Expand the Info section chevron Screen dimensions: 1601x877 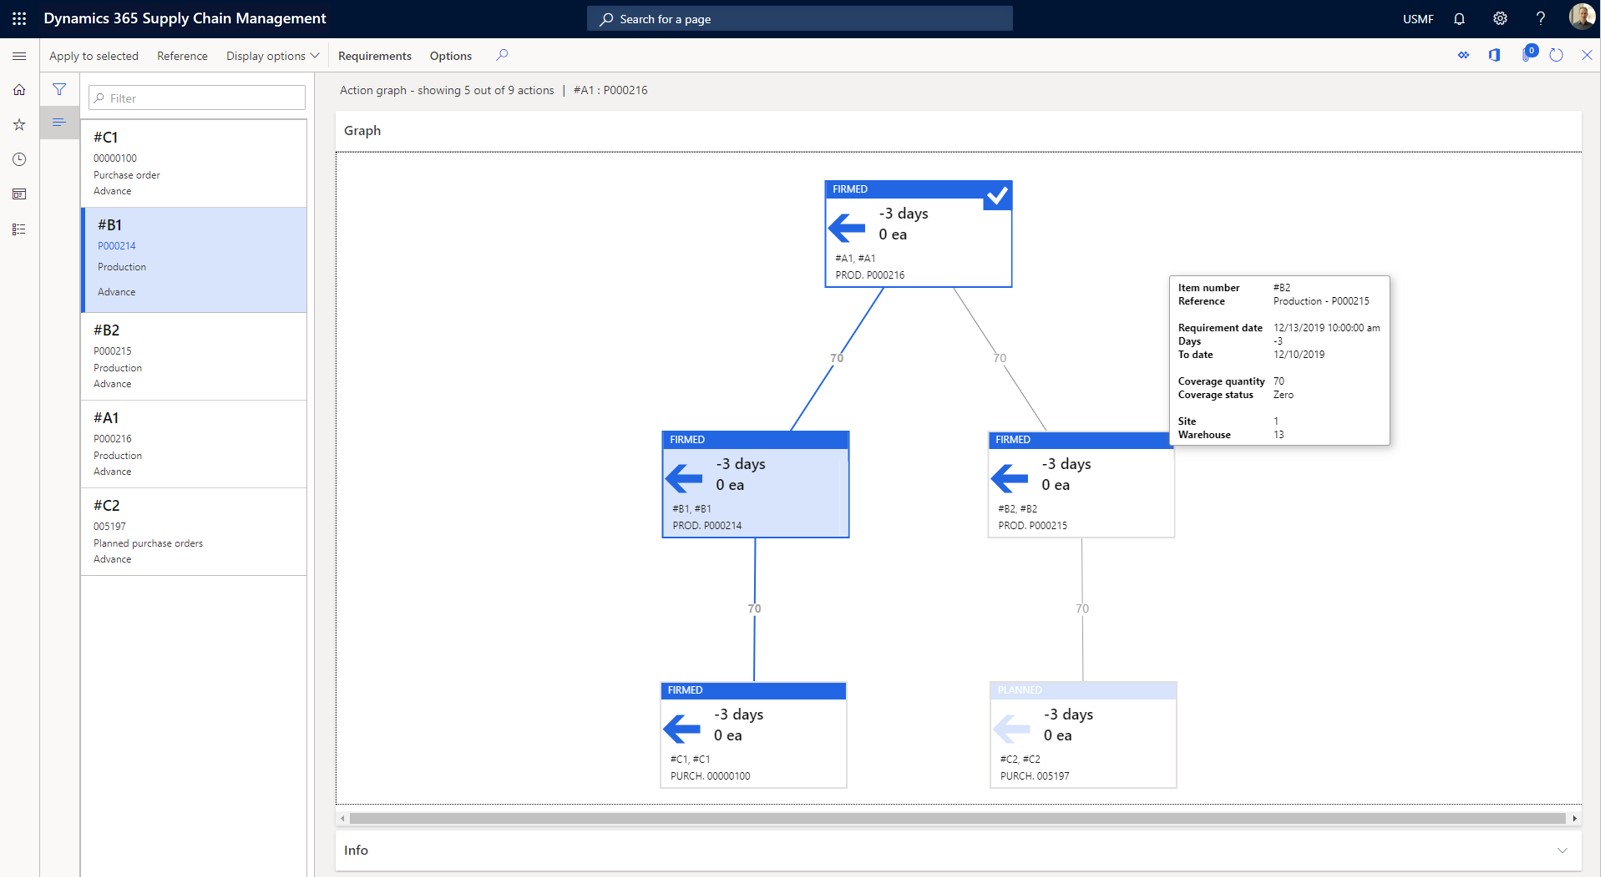coord(1562,850)
